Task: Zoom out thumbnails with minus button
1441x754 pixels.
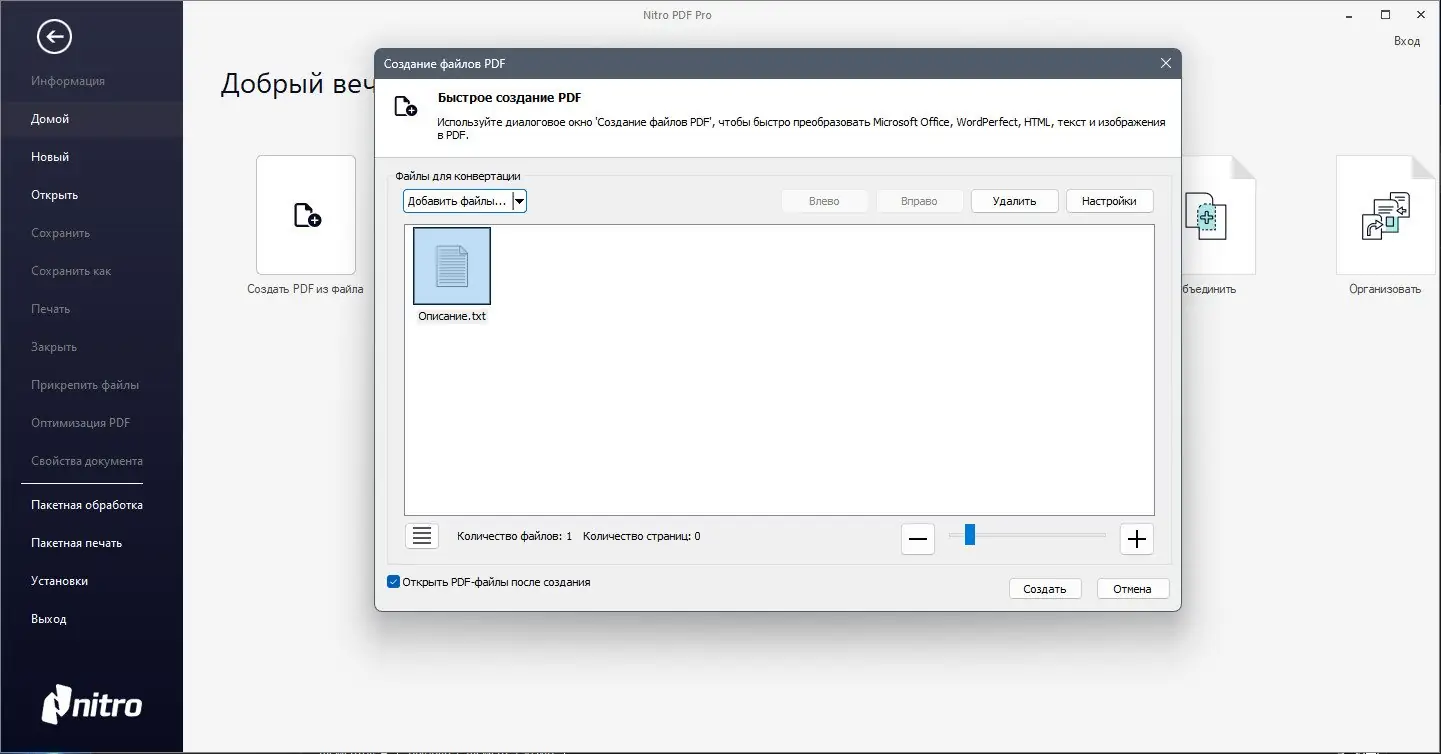Action: tap(918, 539)
